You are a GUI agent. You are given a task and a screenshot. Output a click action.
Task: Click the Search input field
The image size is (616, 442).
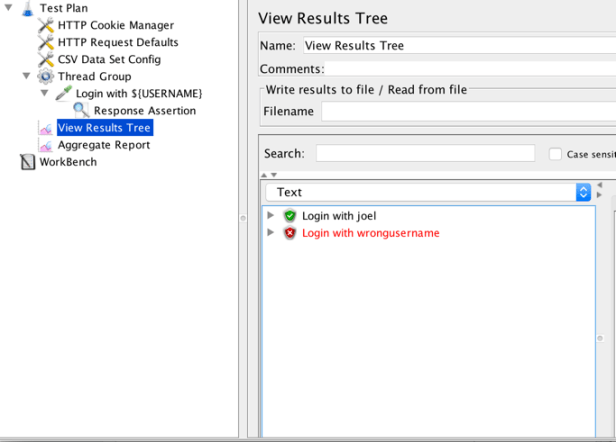[425, 153]
